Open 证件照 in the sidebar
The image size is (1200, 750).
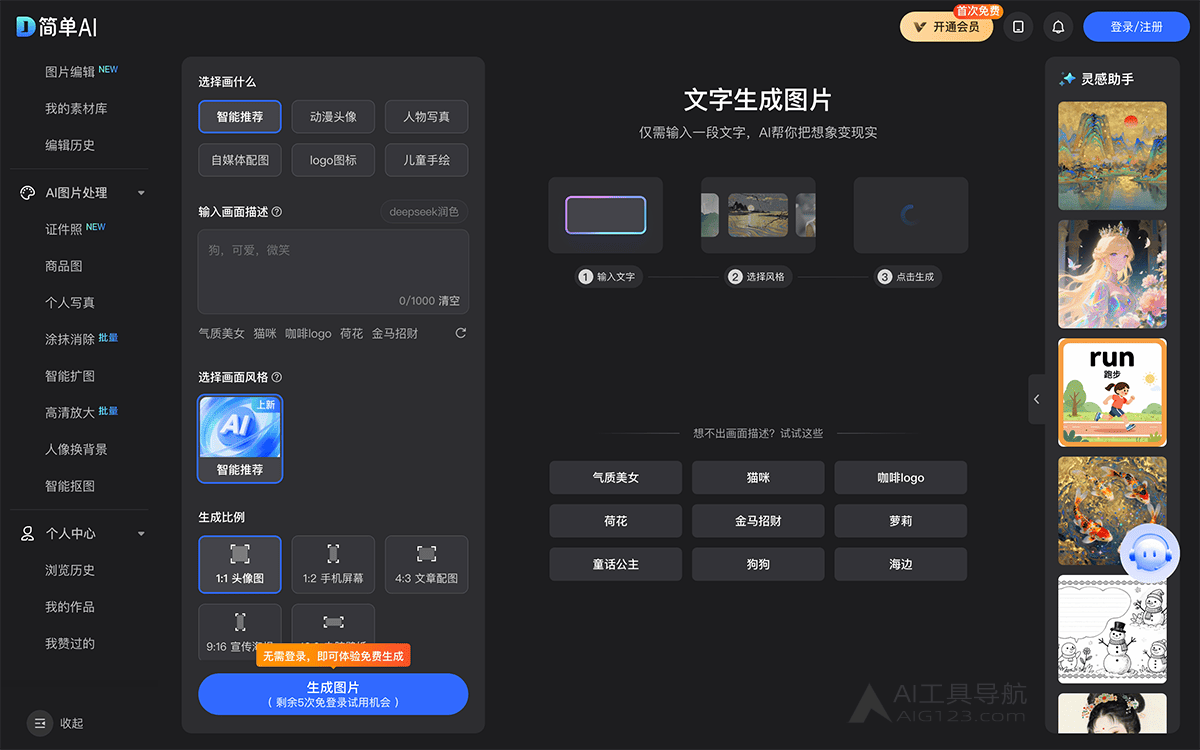click(x=63, y=230)
